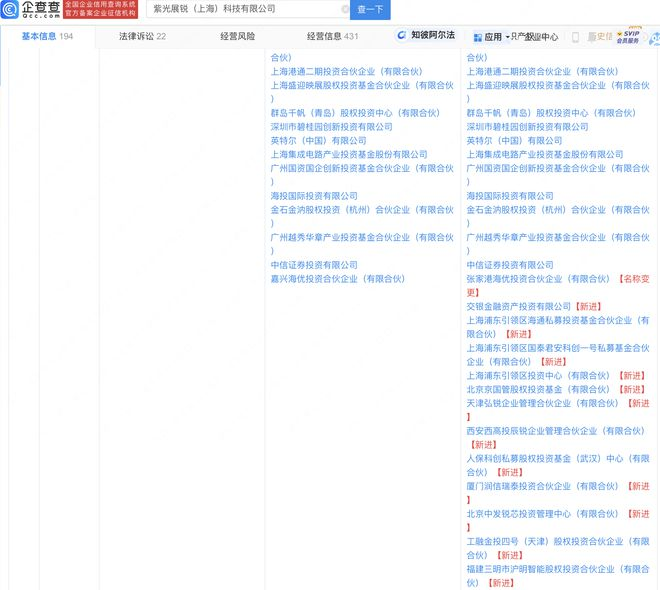The height and width of the screenshot is (590, 660).
Task: Click the mobile phone icon in header
Action: (575, 37)
